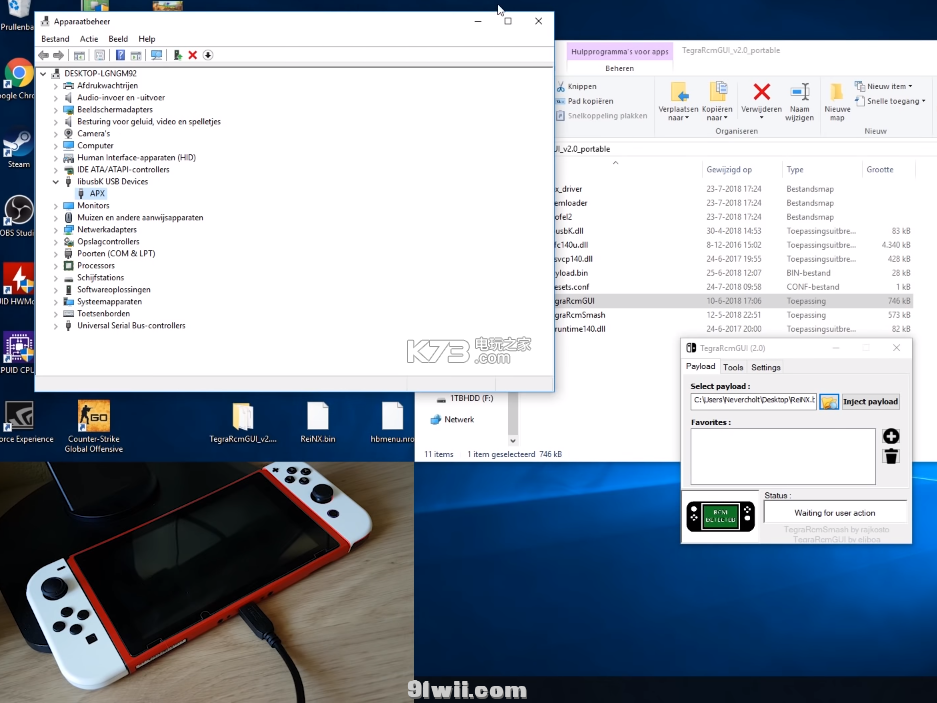Click Pad kopiëren in Explorer ribbon

[584, 101]
